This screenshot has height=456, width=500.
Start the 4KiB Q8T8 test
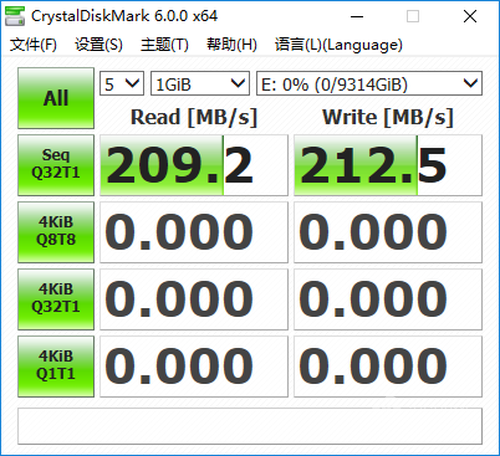point(56,232)
